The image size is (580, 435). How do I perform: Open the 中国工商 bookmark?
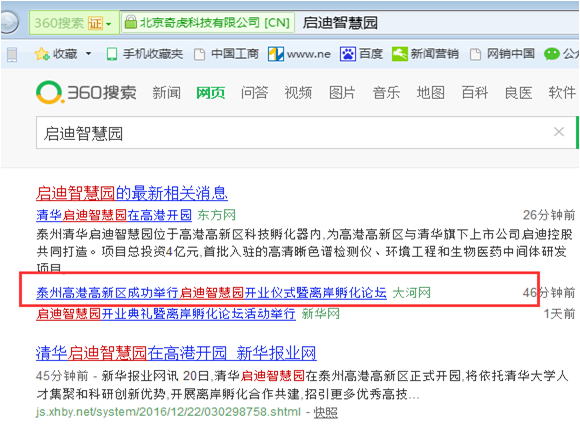click(x=226, y=54)
